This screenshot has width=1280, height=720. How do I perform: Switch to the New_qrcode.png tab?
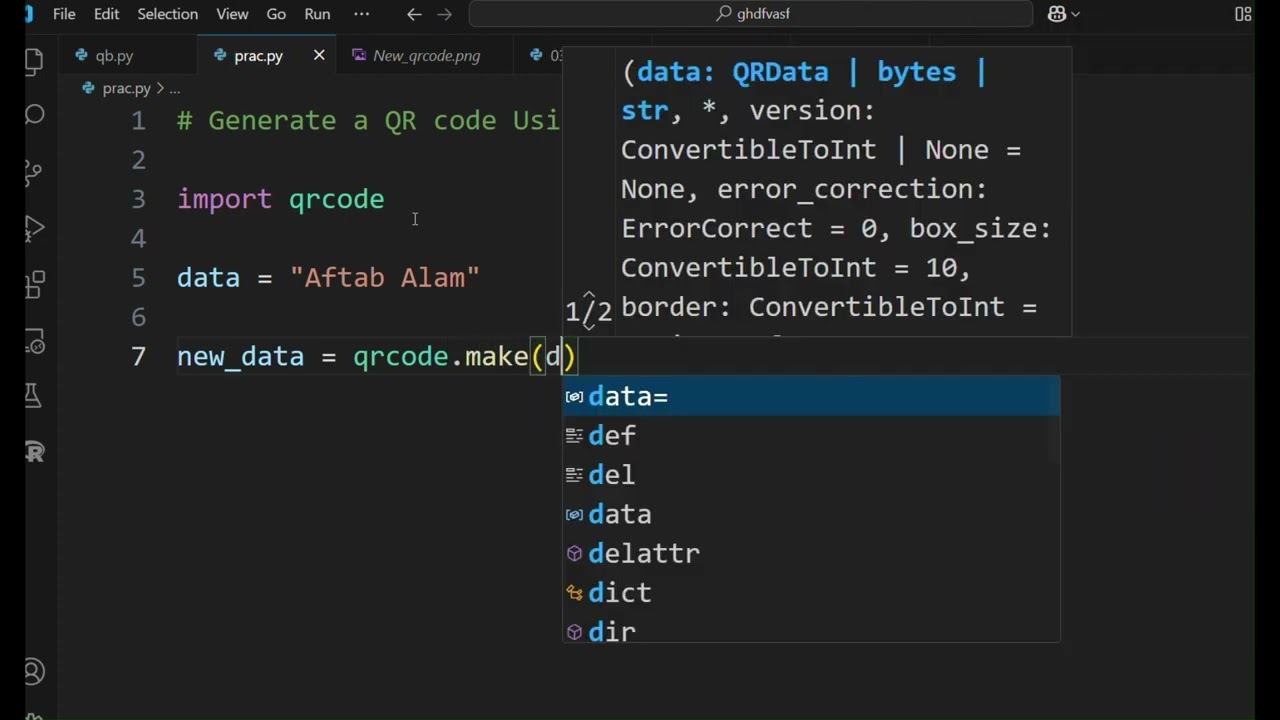click(426, 56)
